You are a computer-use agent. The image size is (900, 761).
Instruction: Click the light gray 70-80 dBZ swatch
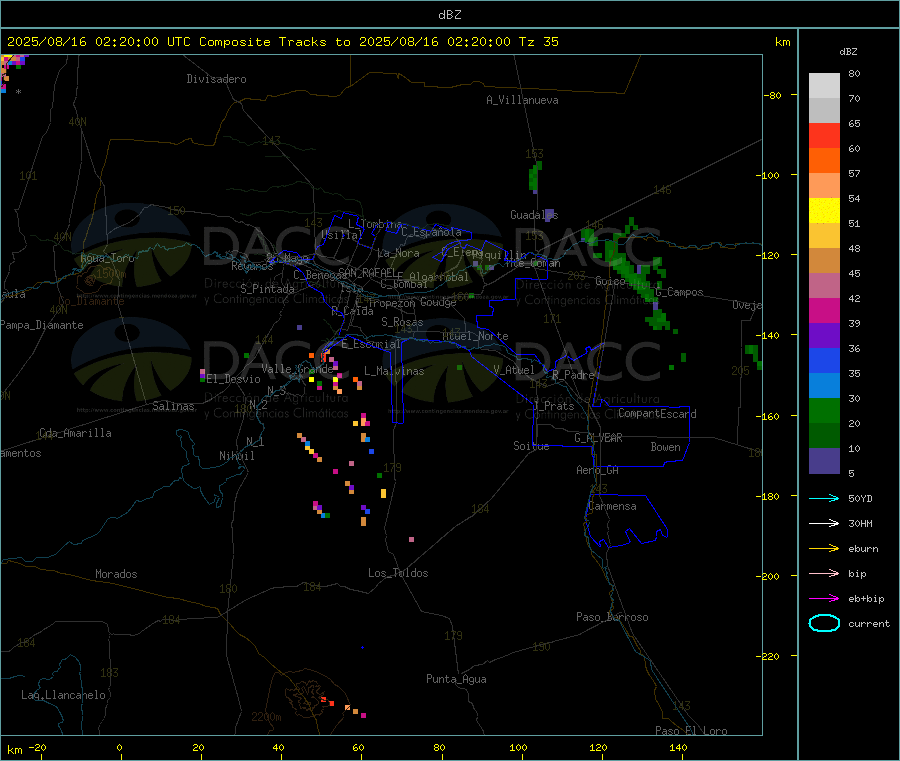click(824, 86)
